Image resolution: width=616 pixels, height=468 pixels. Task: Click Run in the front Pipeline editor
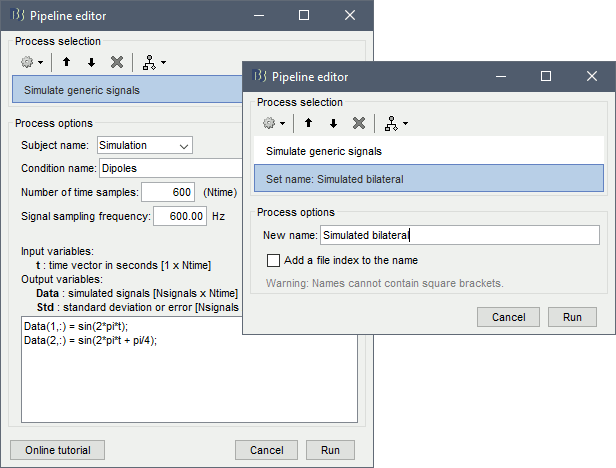(572, 317)
